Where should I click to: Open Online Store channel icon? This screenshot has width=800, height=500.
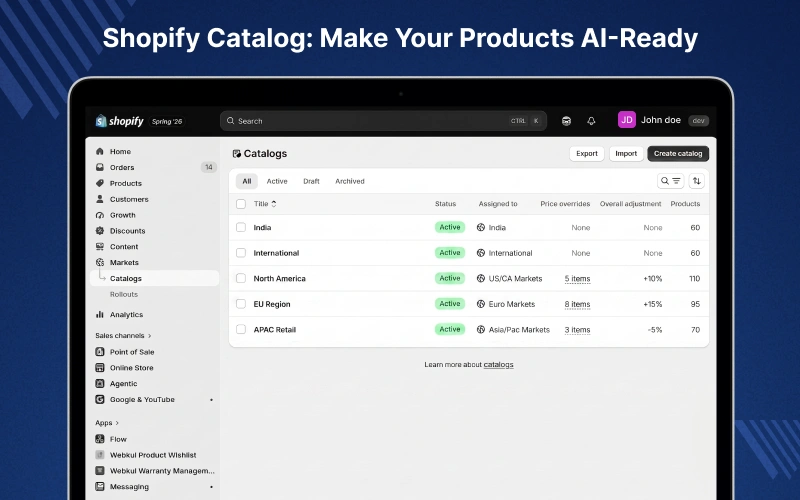point(100,367)
